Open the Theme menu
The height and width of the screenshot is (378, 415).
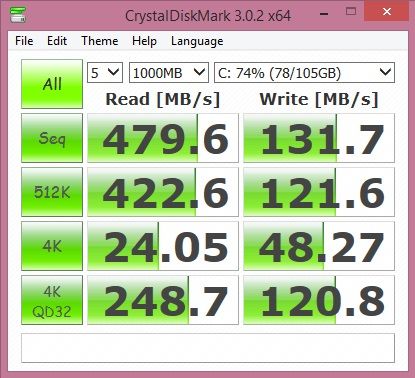[100, 41]
